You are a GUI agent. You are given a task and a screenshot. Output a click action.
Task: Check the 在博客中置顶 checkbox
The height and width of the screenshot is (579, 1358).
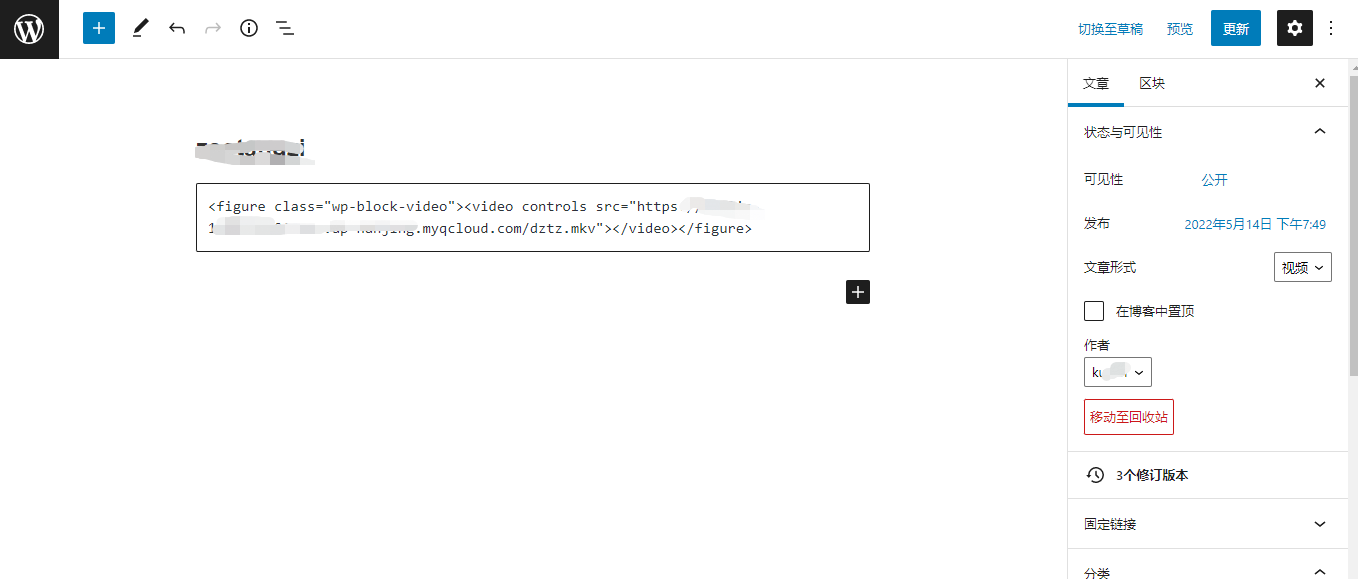[x=1094, y=311]
